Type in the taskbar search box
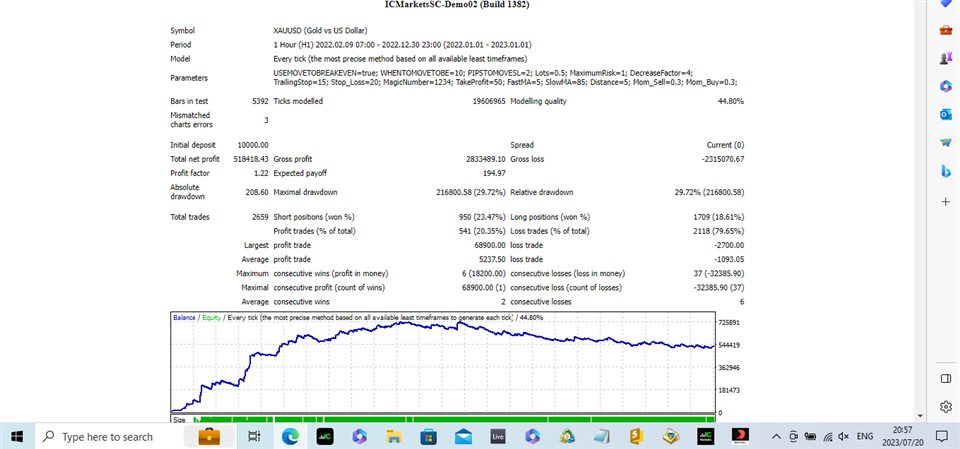 [x=108, y=437]
